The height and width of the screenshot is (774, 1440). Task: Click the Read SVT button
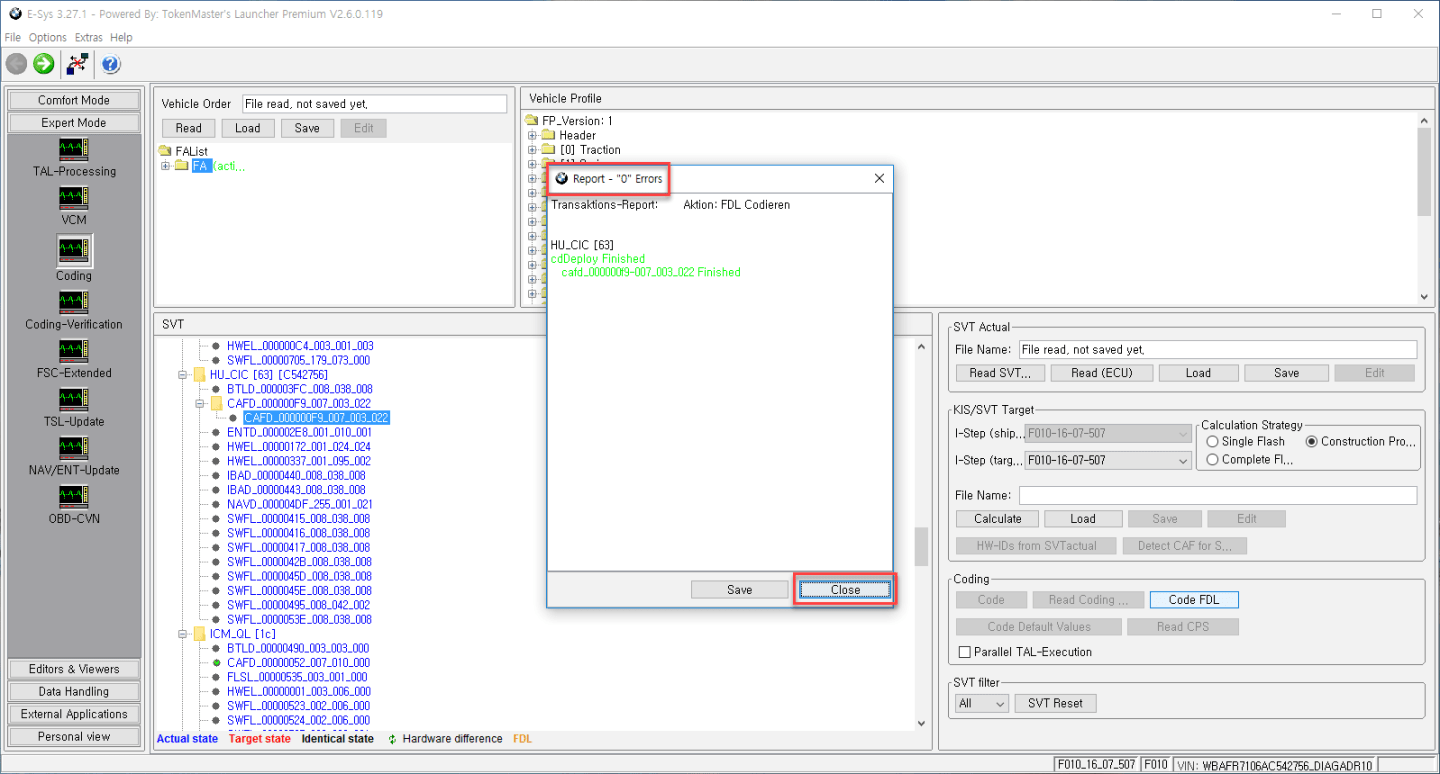[x=1000, y=373]
